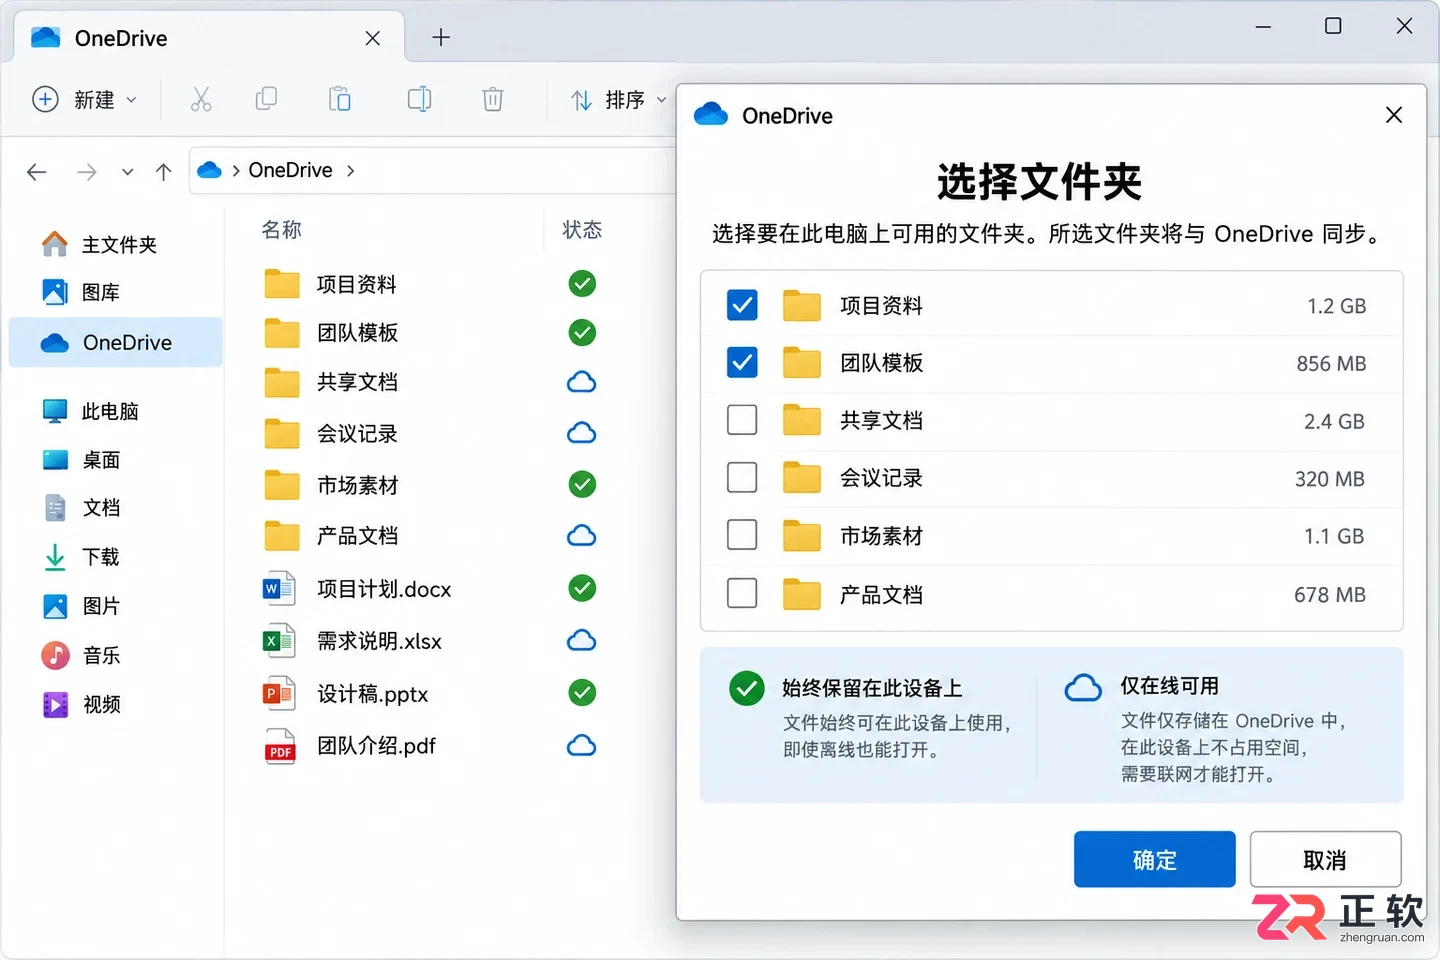Click cloud status icon of 共享文档 row
The image size is (1440, 960).
coord(582,382)
